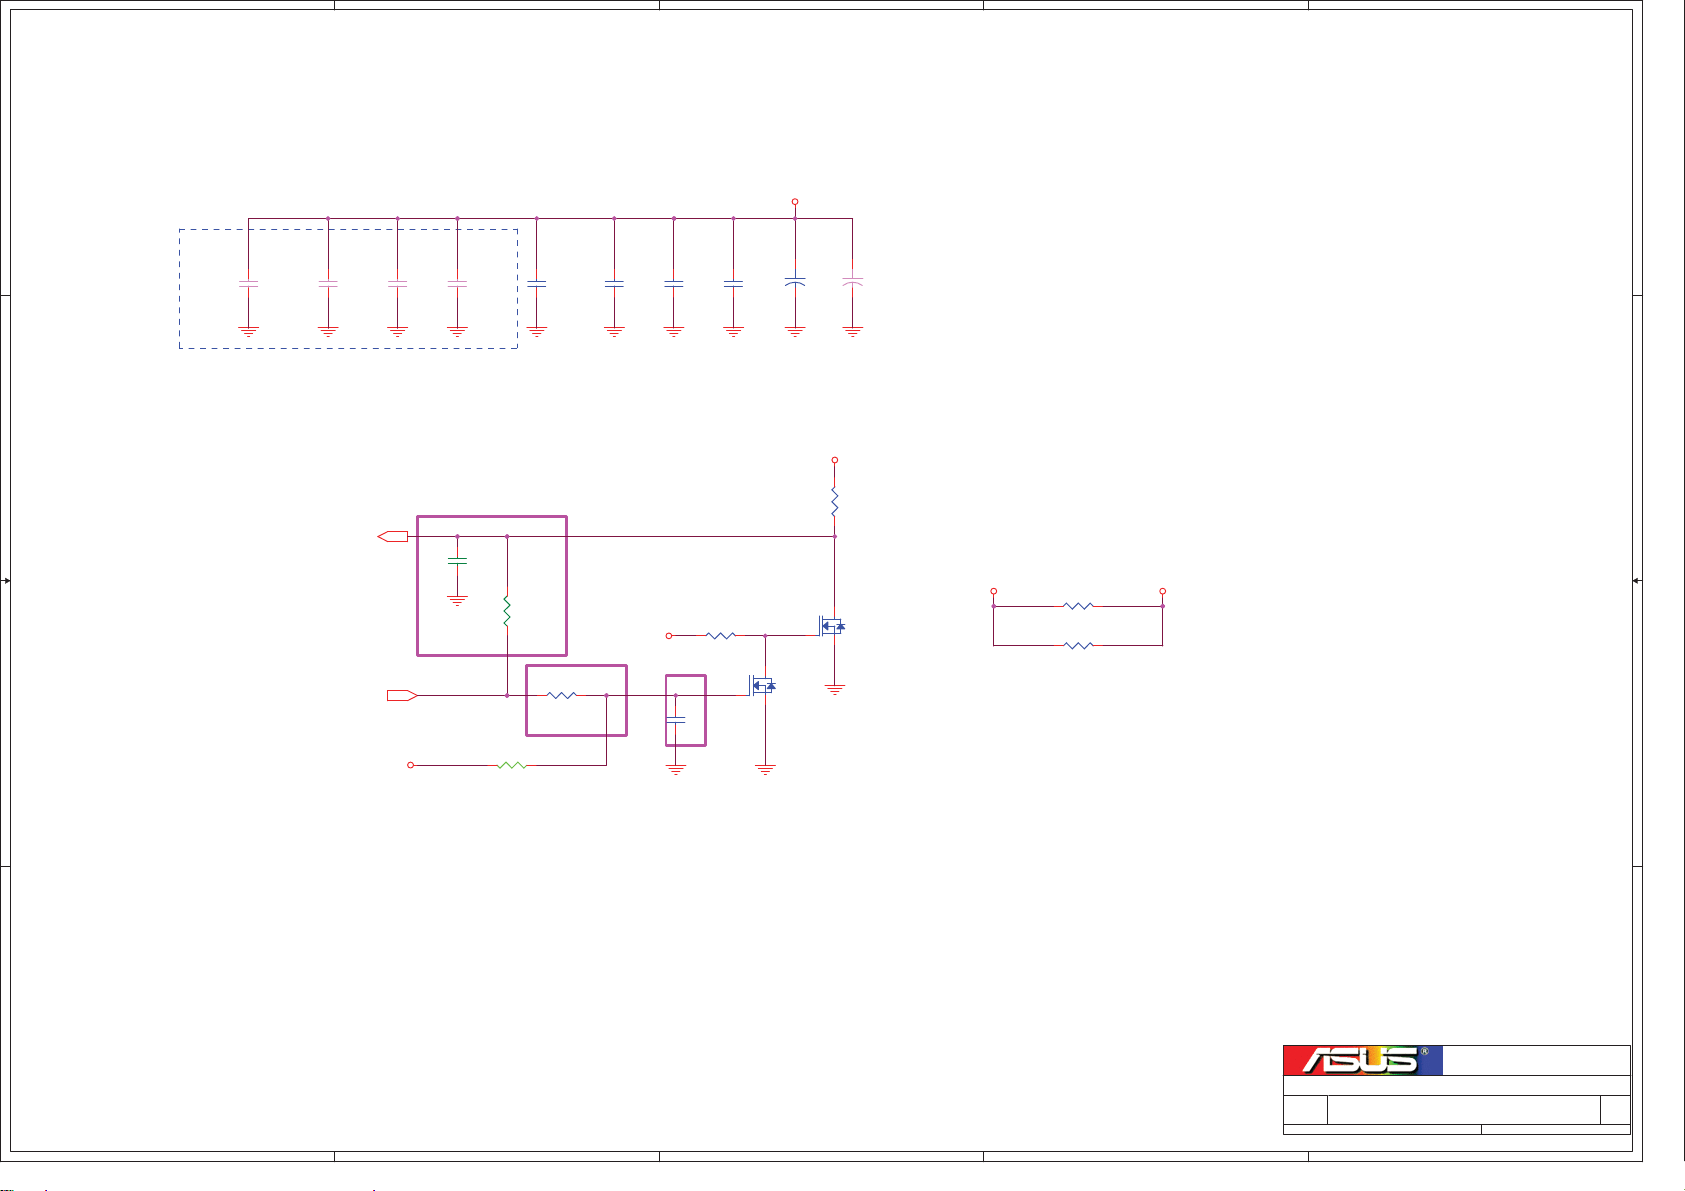Select the blue polarized capacitor in the top capacitor row
The width and height of the screenshot is (1685, 1191).
[x=795, y=282]
